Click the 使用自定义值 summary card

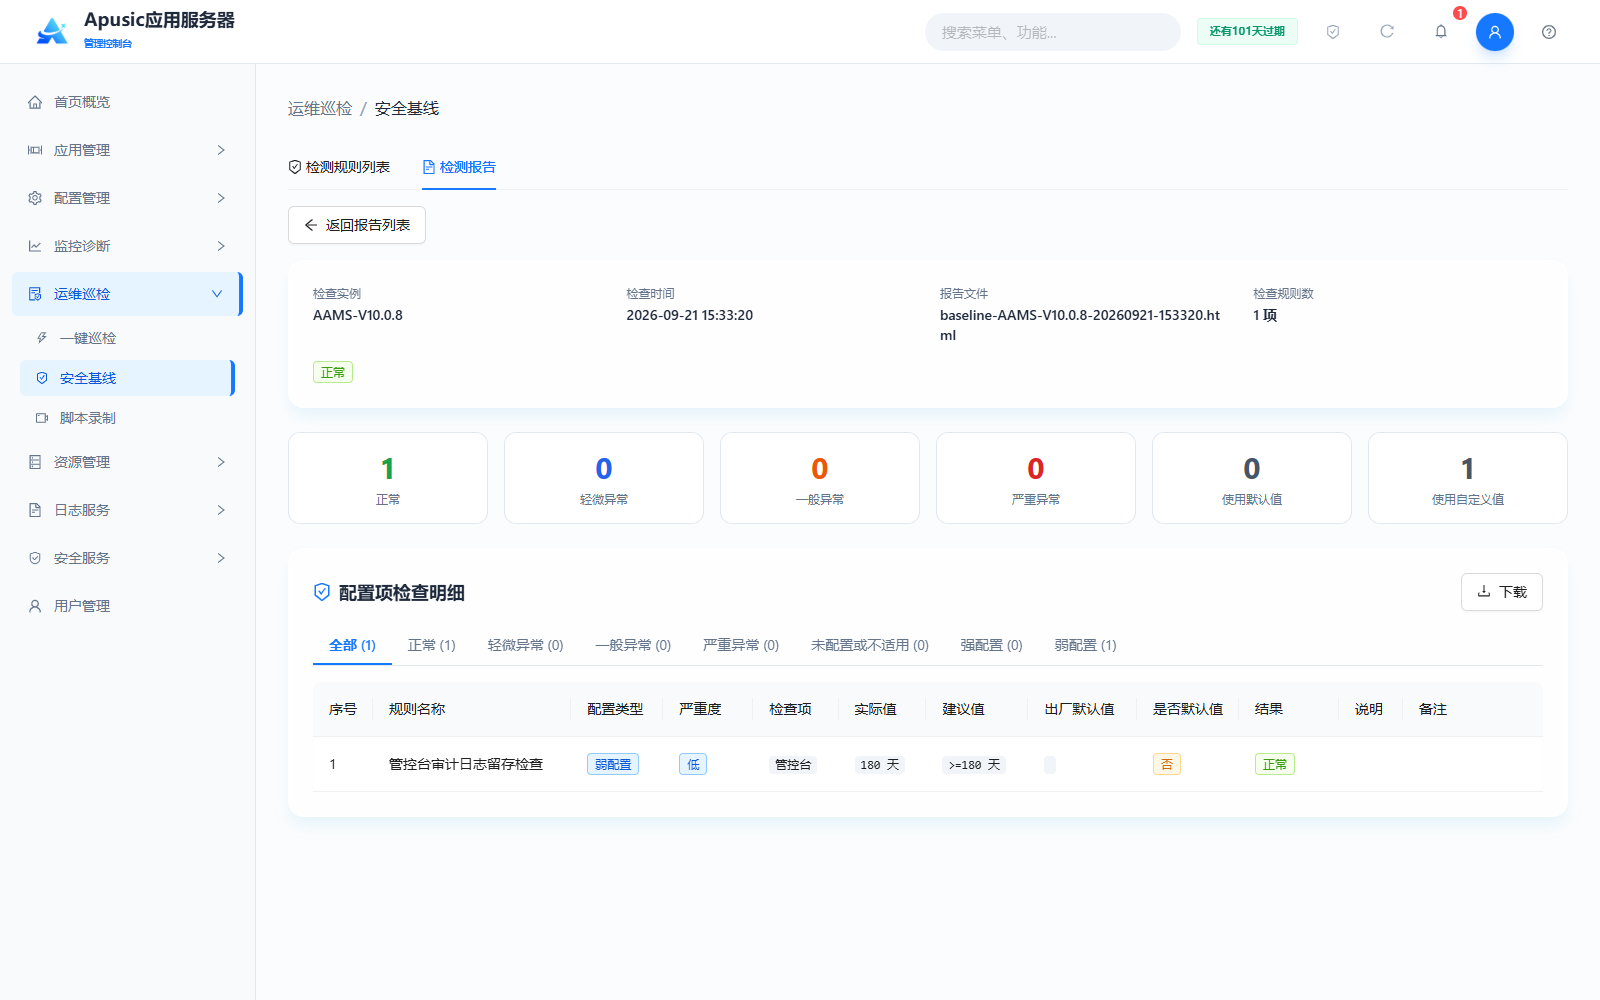point(1468,478)
